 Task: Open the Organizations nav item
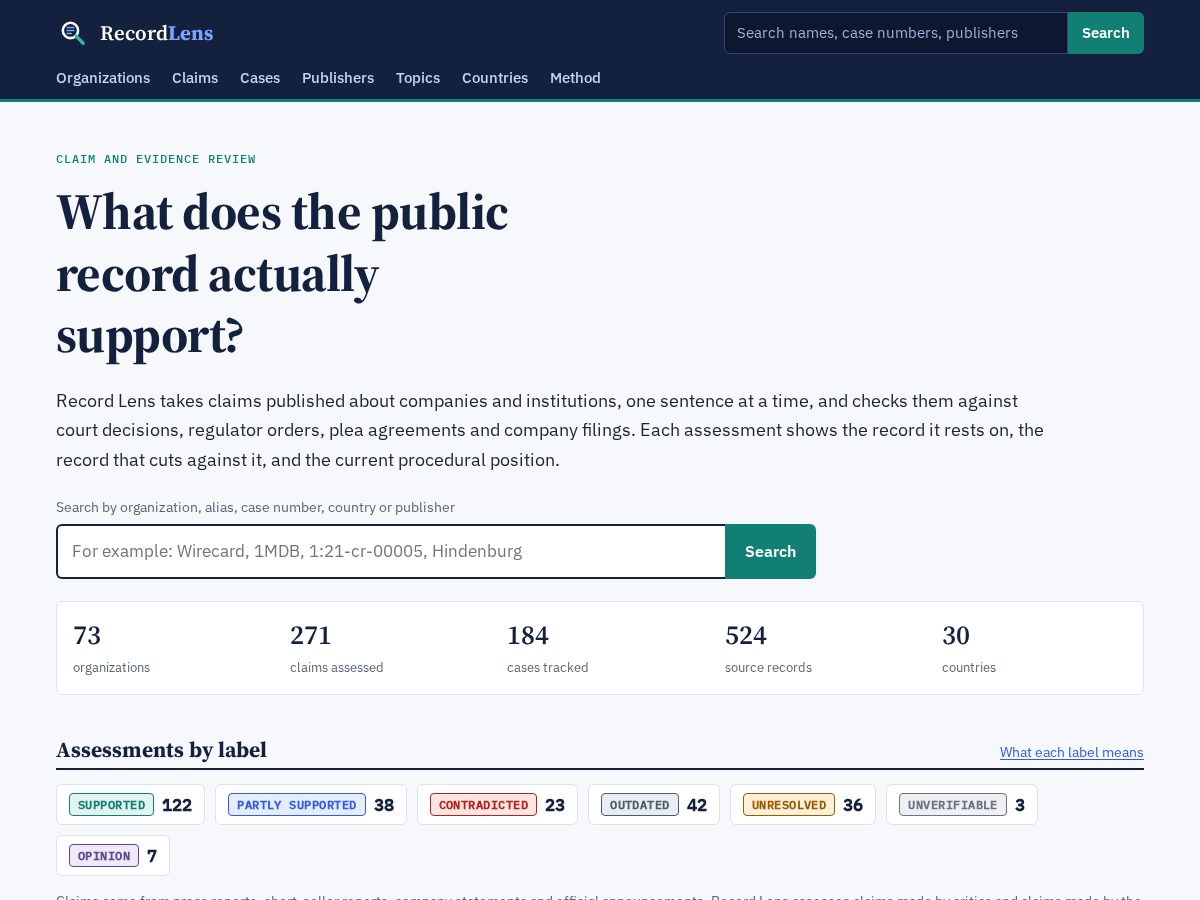point(103,78)
